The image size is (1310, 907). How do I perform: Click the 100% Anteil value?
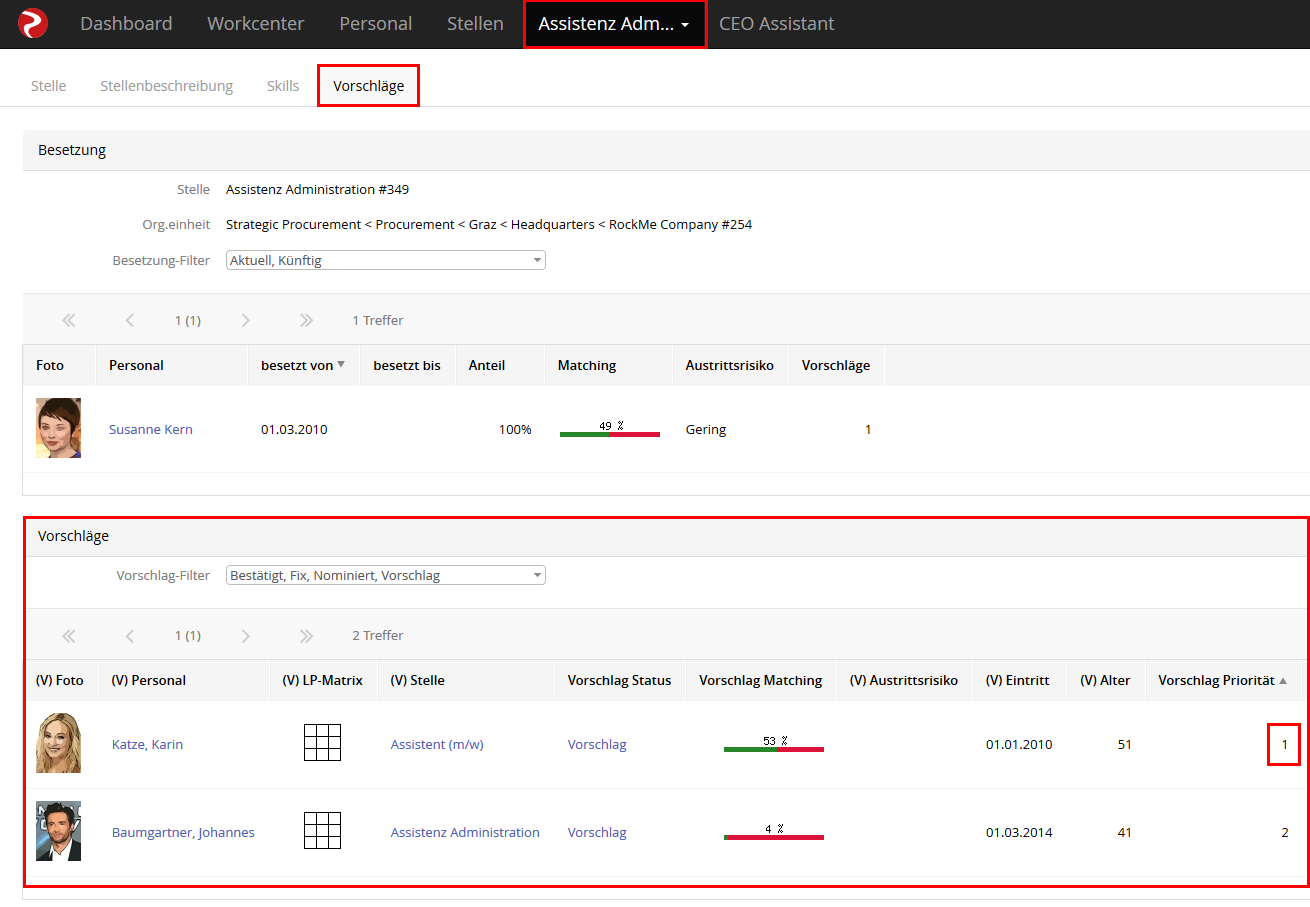pyautogui.click(x=515, y=429)
